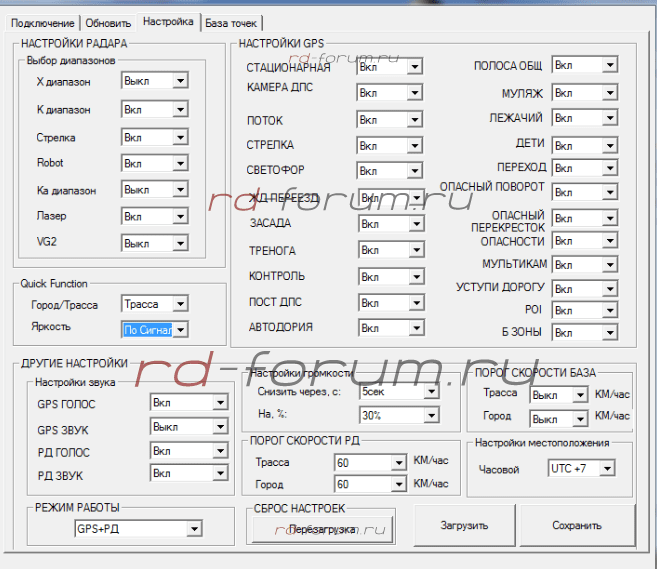This screenshot has height=569, width=657.
Task: Expand the Б ЗОНЫ dropdown
Action: tap(585, 333)
